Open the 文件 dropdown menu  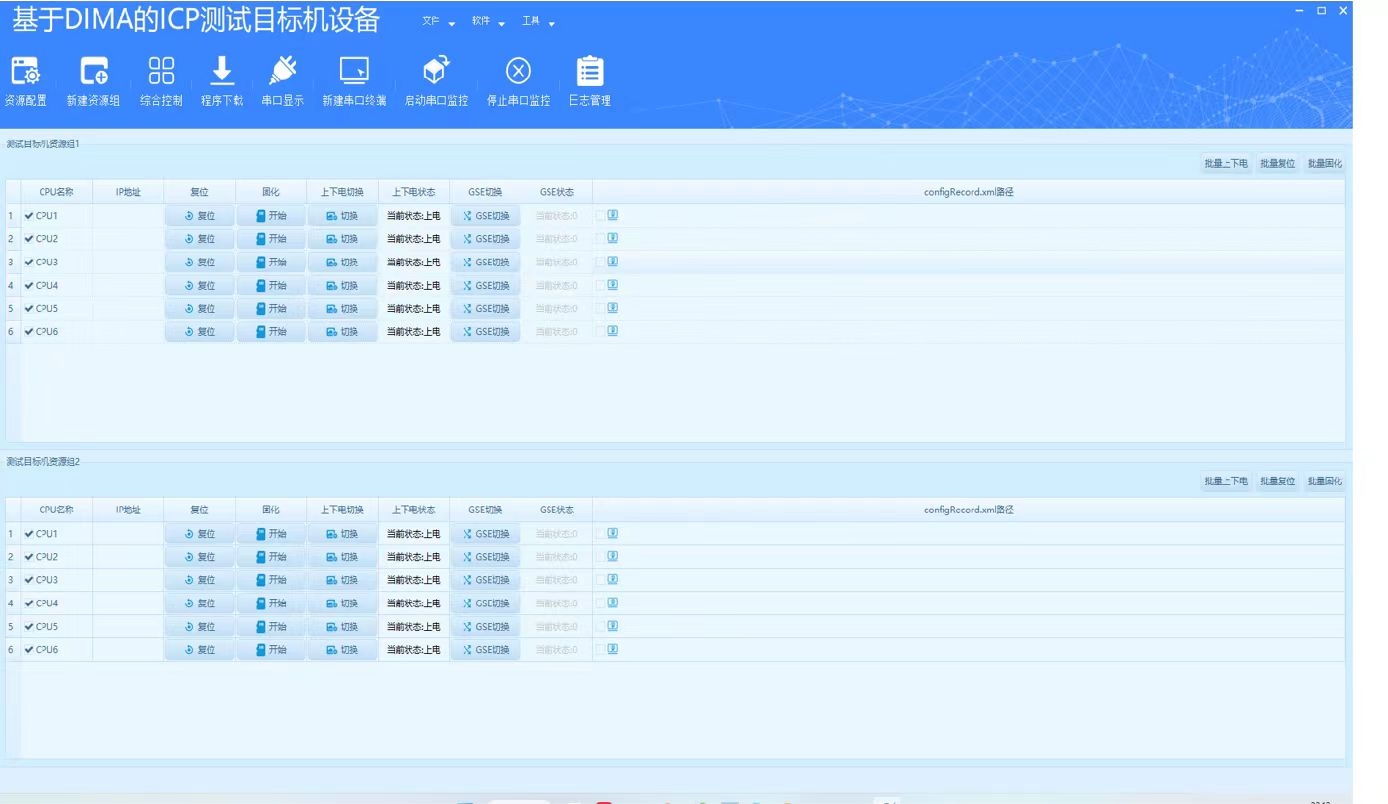tap(438, 22)
